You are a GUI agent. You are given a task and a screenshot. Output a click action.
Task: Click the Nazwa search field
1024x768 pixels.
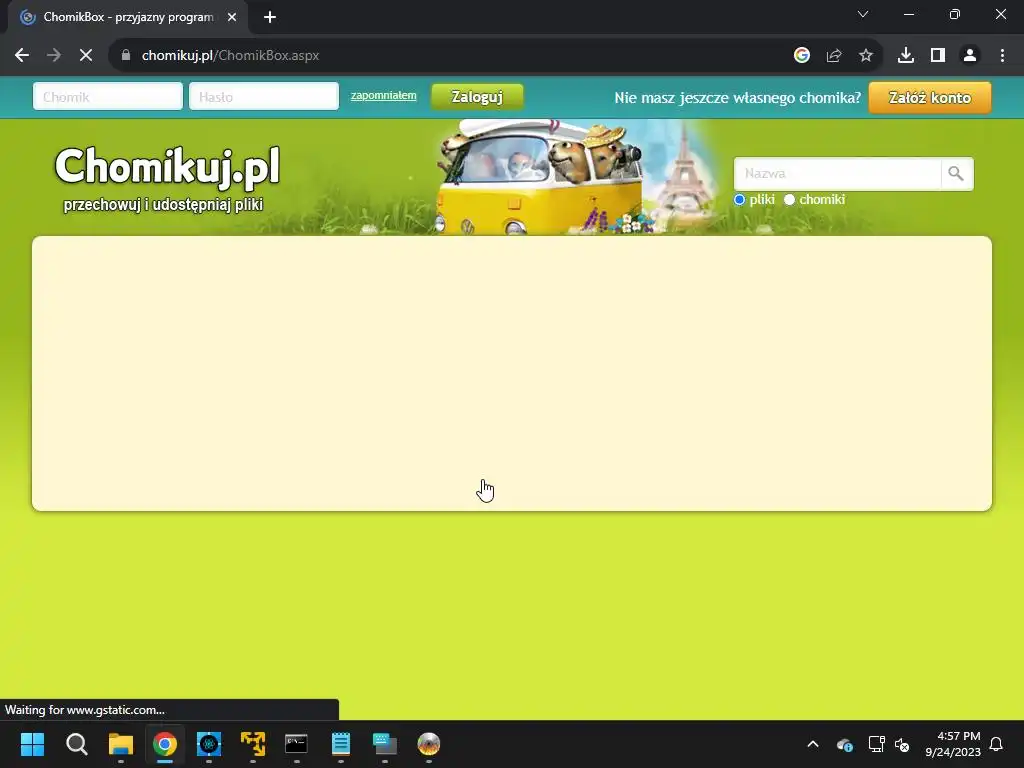[x=837, y=174]
